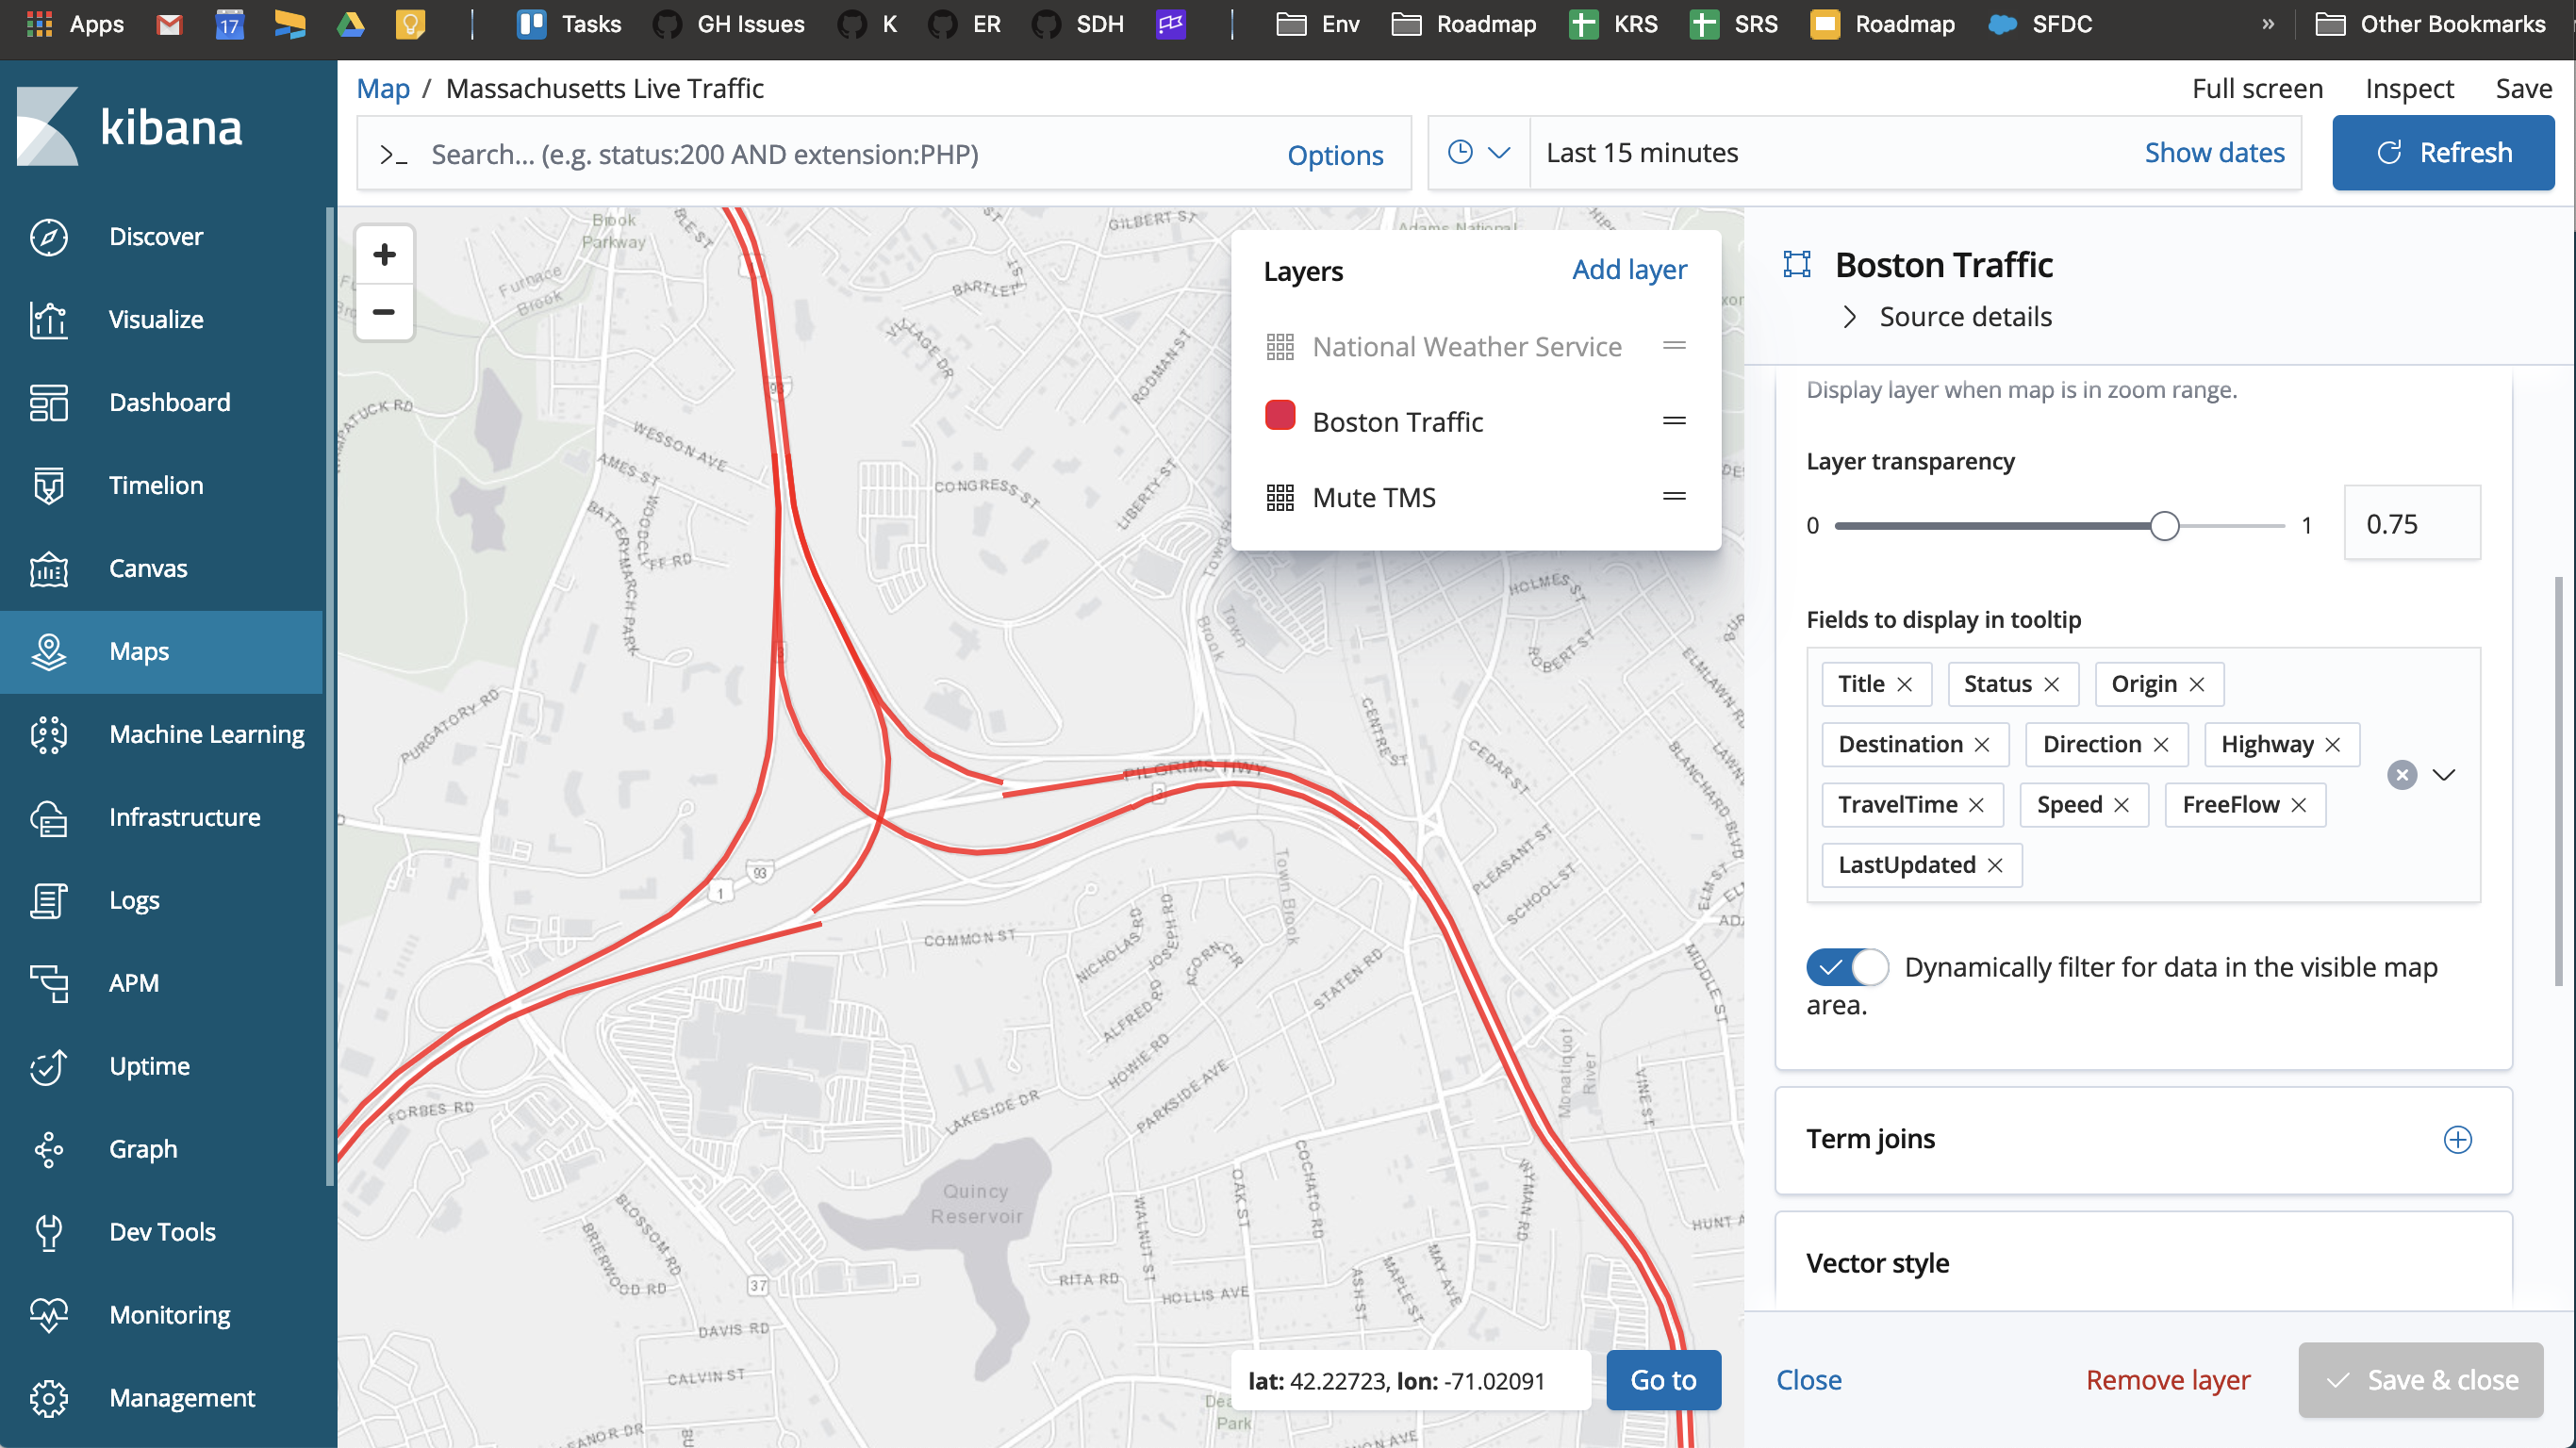This screenshot has width=2576, height=1448.
Task: Click the map zoom-in button
Action: tap(384, 253)
